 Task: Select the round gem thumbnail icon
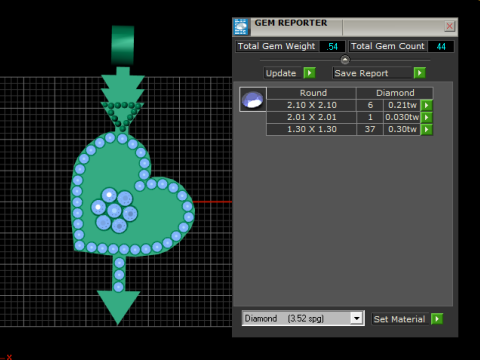click(x=253, y=99)
